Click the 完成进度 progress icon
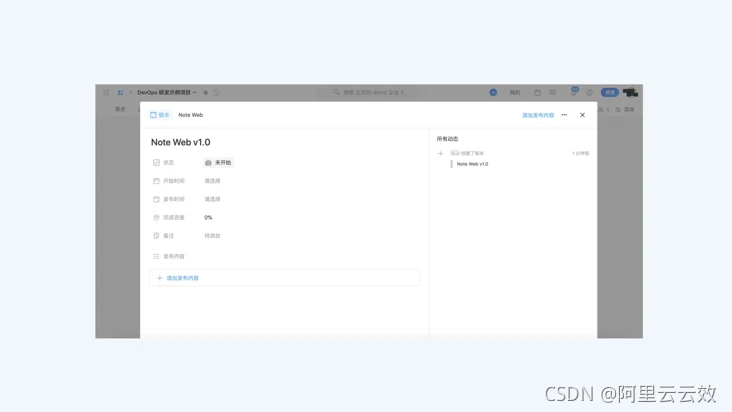732x412 pixels. pos(156,217)
